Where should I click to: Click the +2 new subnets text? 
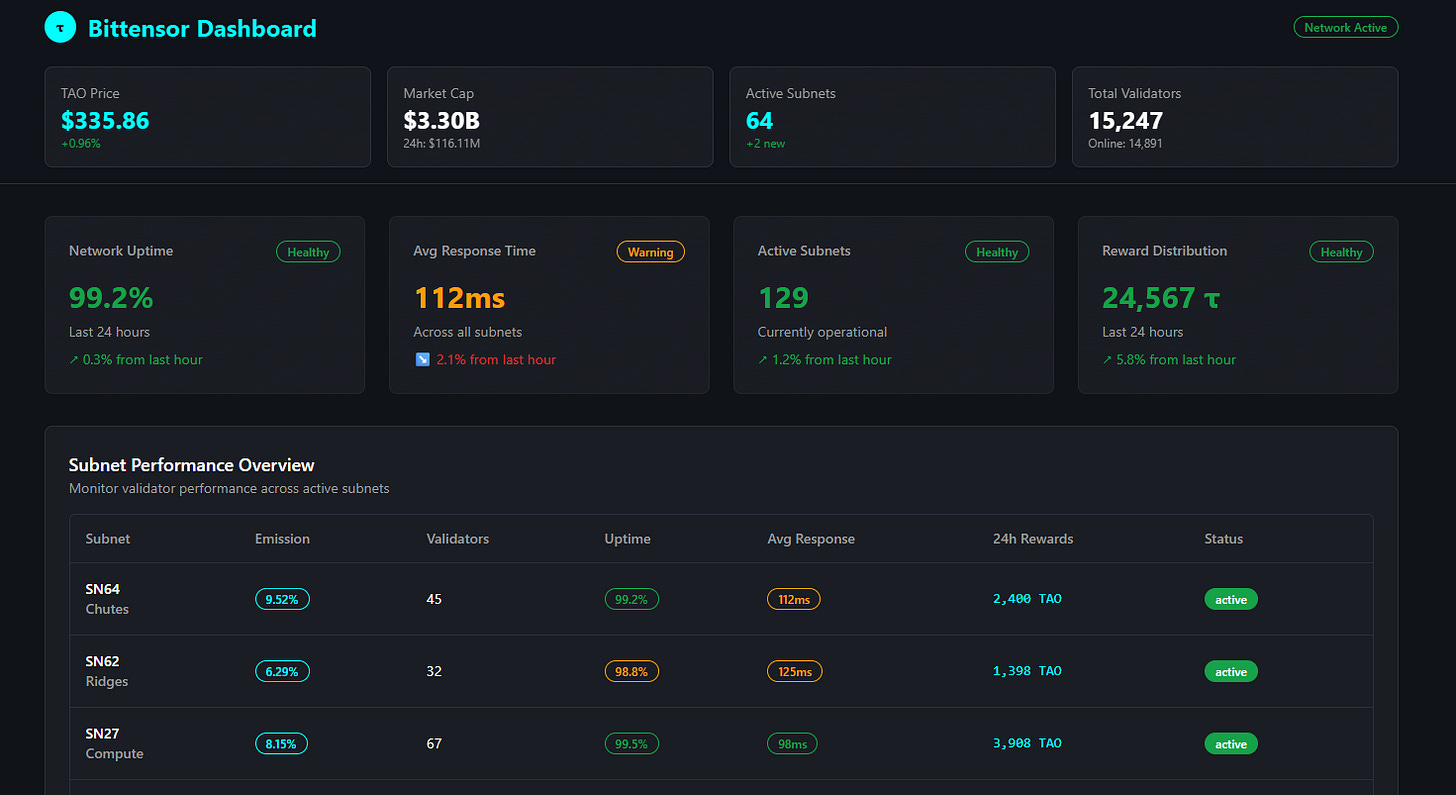pos(766,144)
